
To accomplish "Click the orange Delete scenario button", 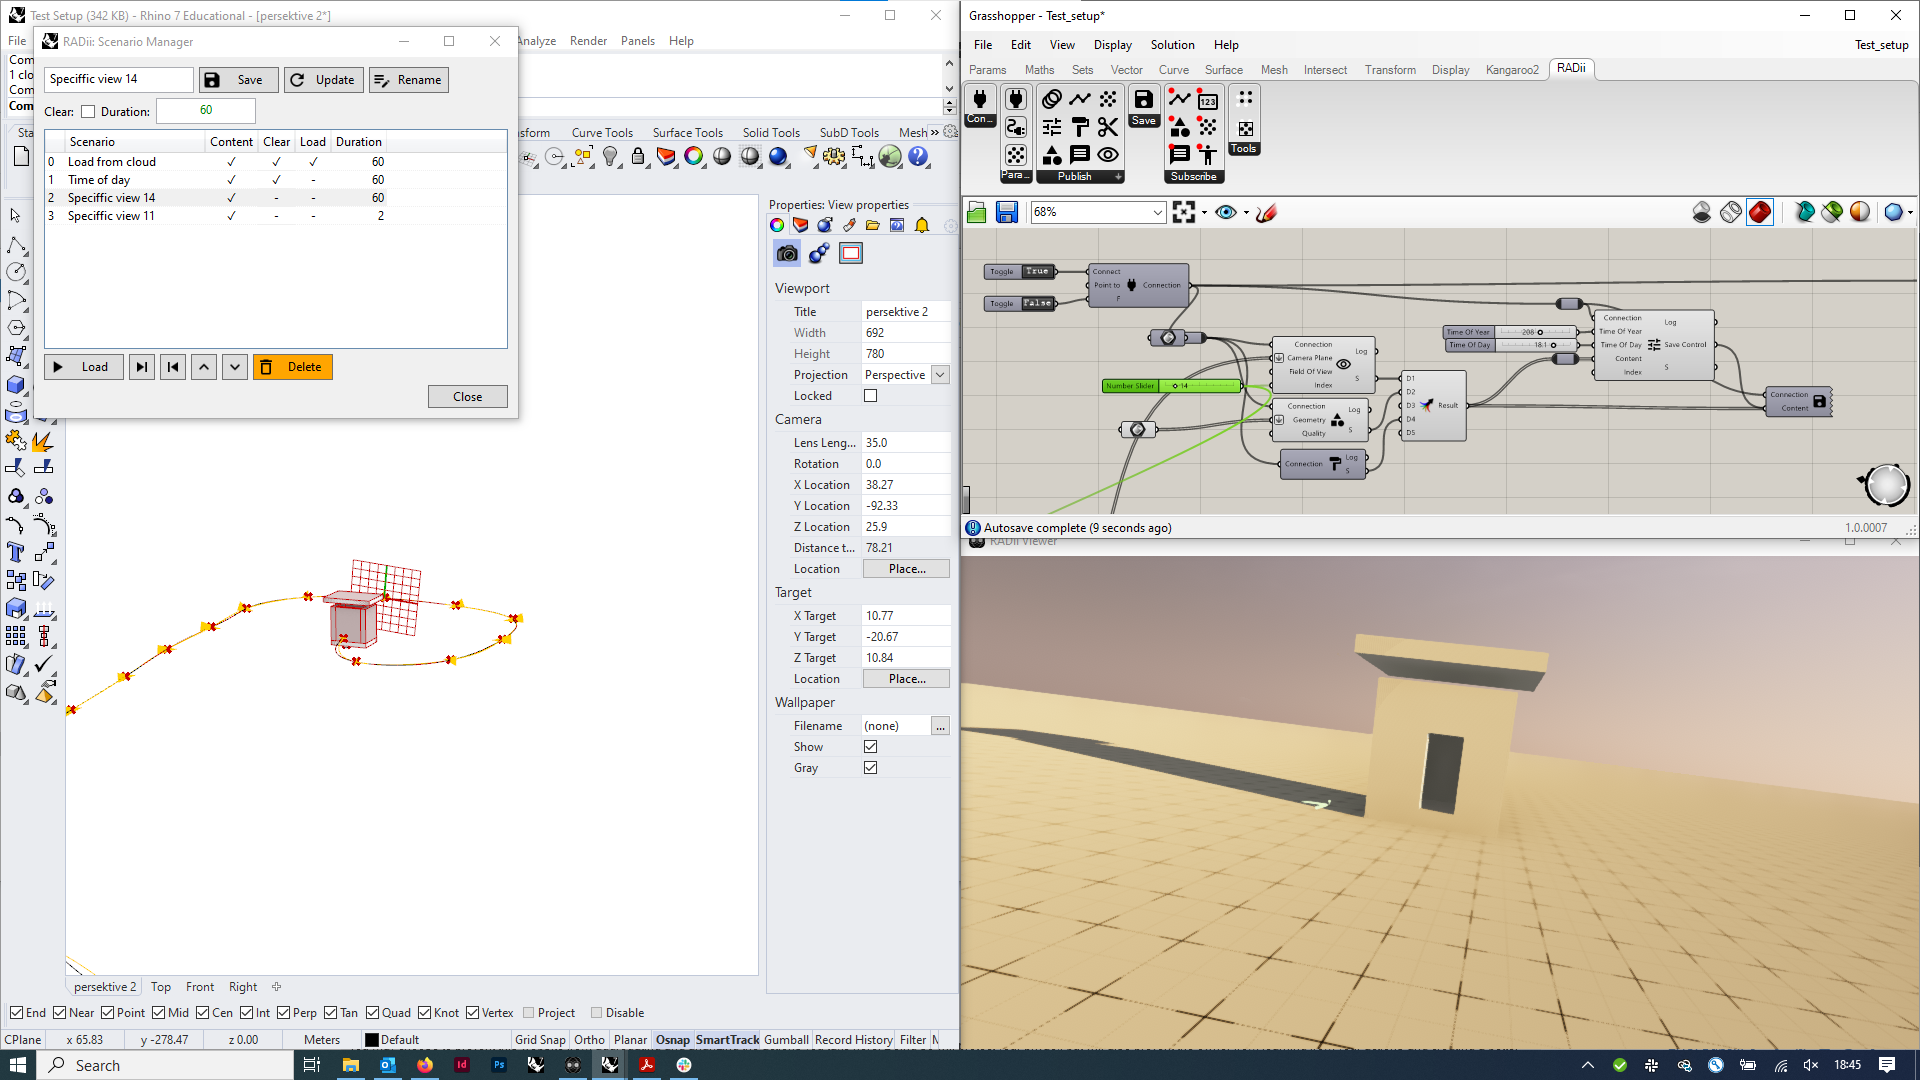I will pos(293,367).
